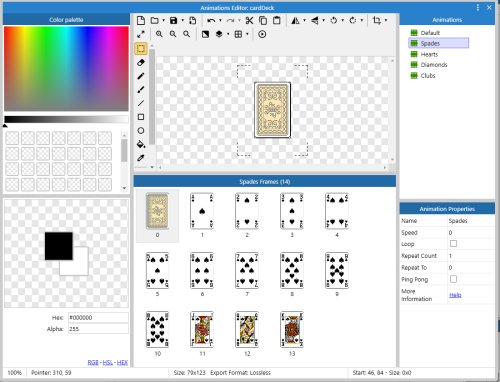Enable the Ping Pong checkbox
500x382 pixels.
[453, 279]
